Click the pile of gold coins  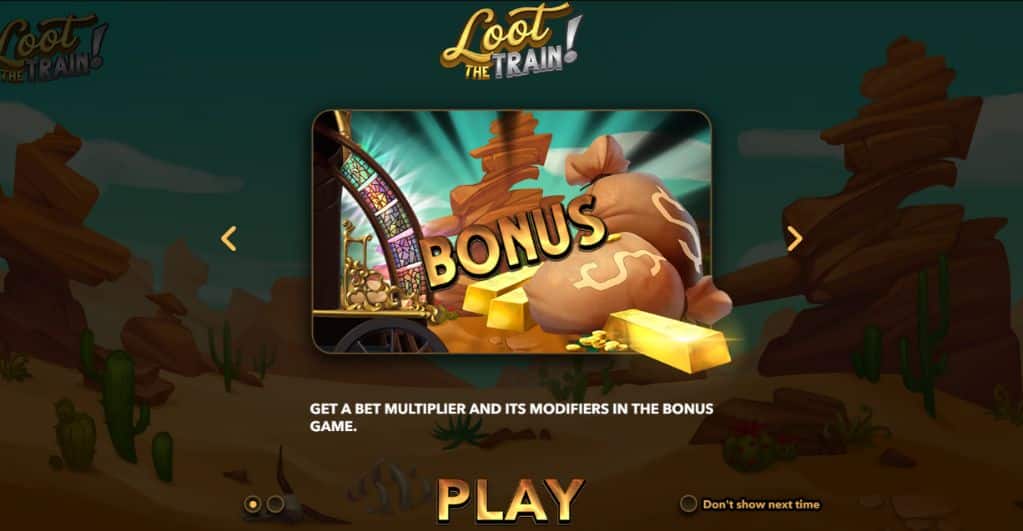597,342
